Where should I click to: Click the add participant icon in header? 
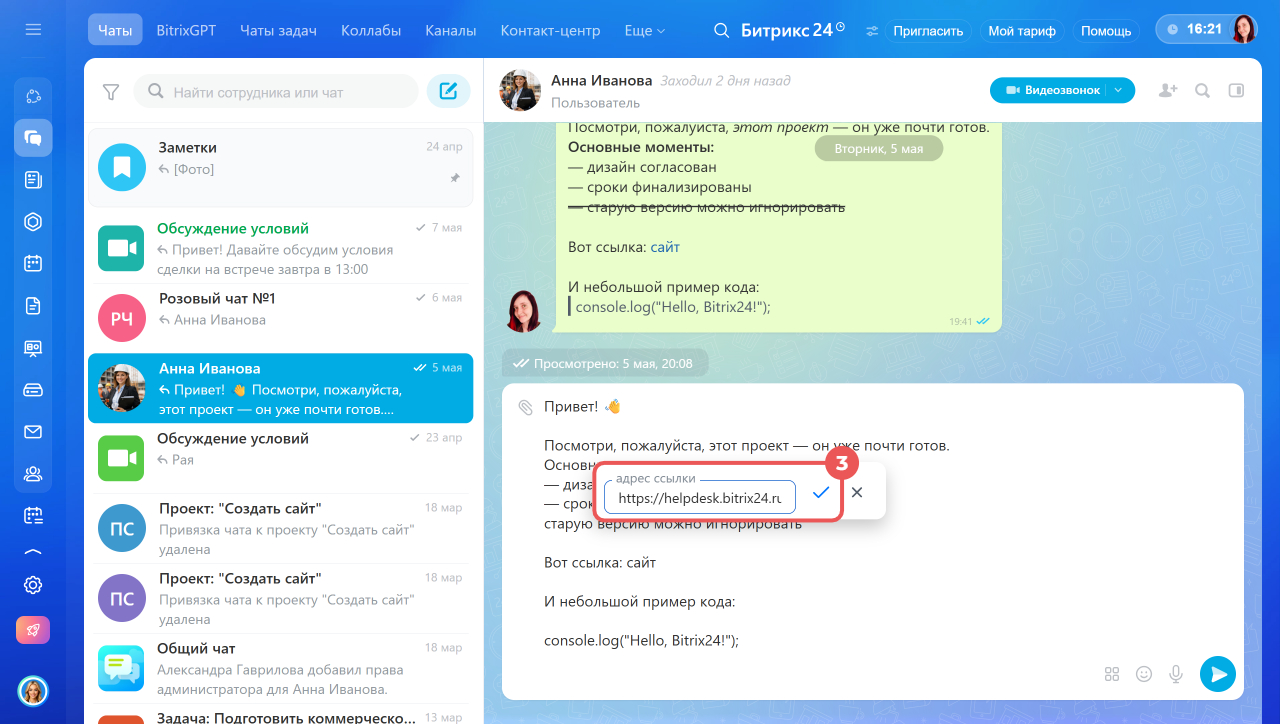(1167, 90)
